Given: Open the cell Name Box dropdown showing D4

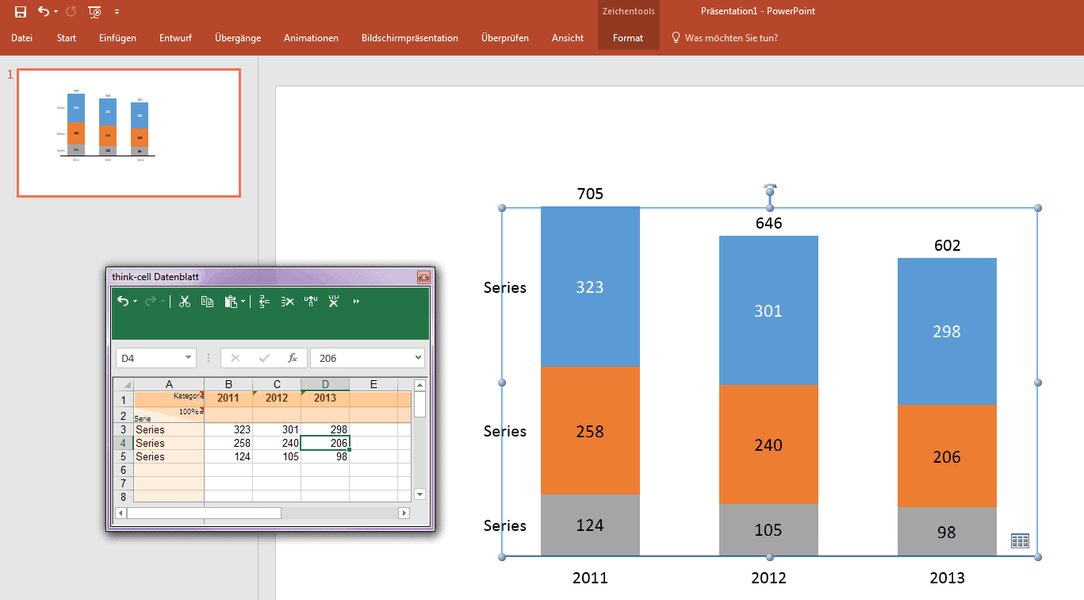Looking at the screenshot, I should [188, 357].
